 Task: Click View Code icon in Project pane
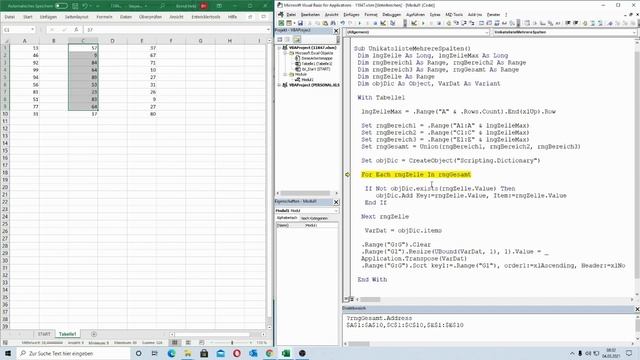(280, 40)
